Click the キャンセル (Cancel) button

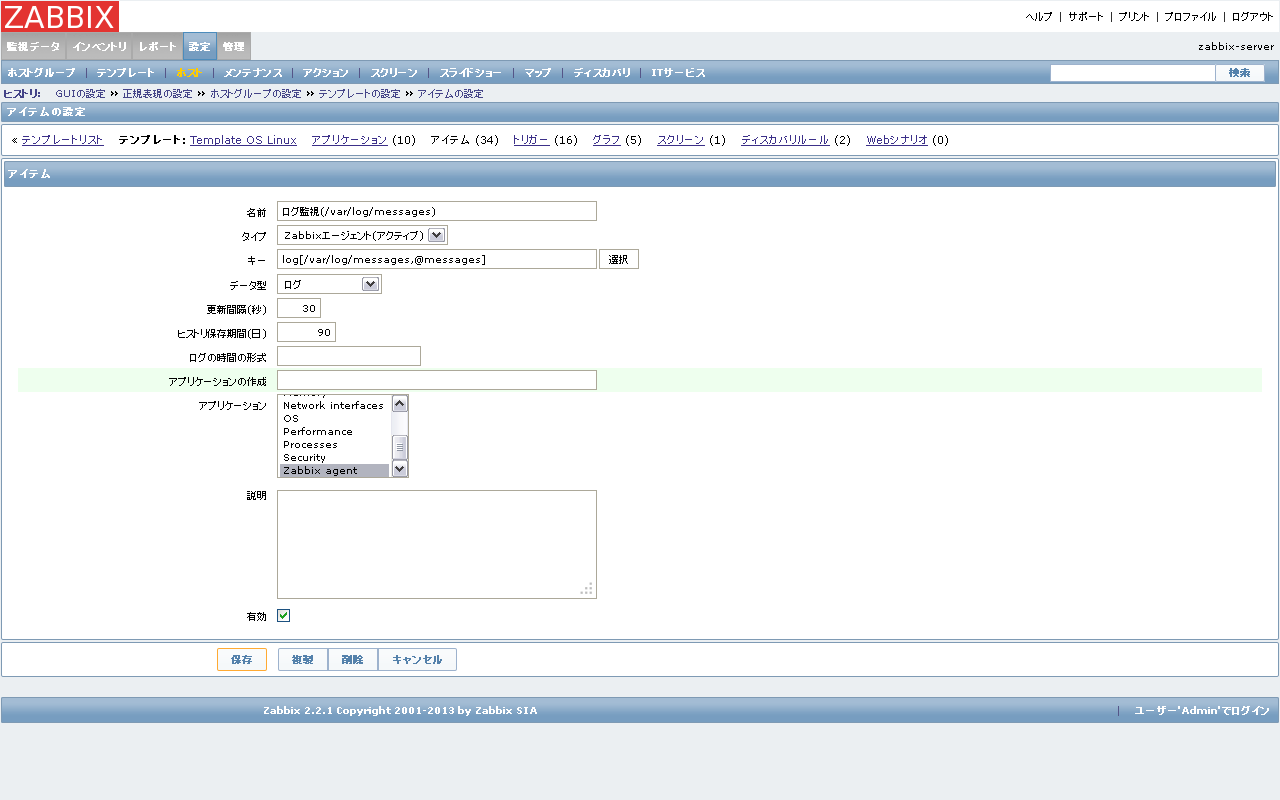(x=417, y=659)
